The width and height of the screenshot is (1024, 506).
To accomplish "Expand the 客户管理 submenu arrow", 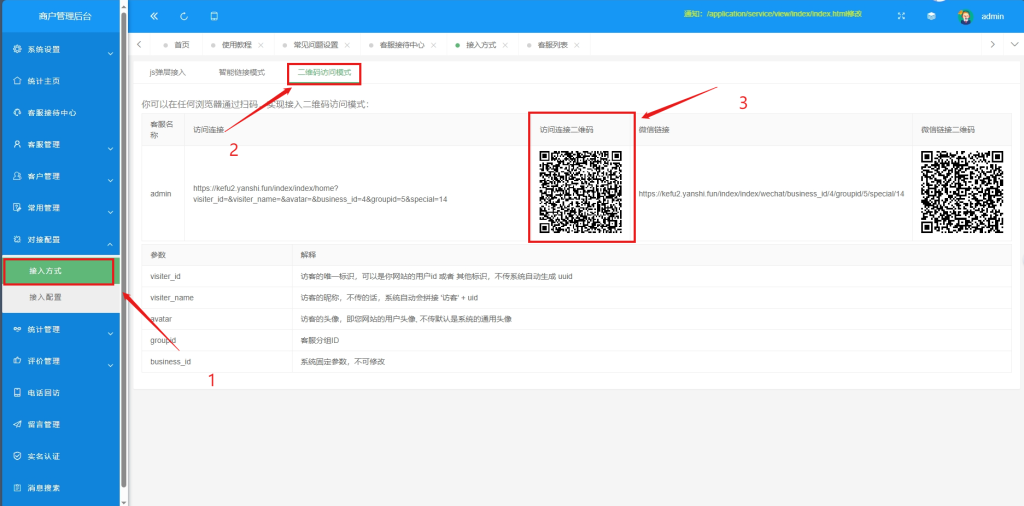I will click(110, 180).
